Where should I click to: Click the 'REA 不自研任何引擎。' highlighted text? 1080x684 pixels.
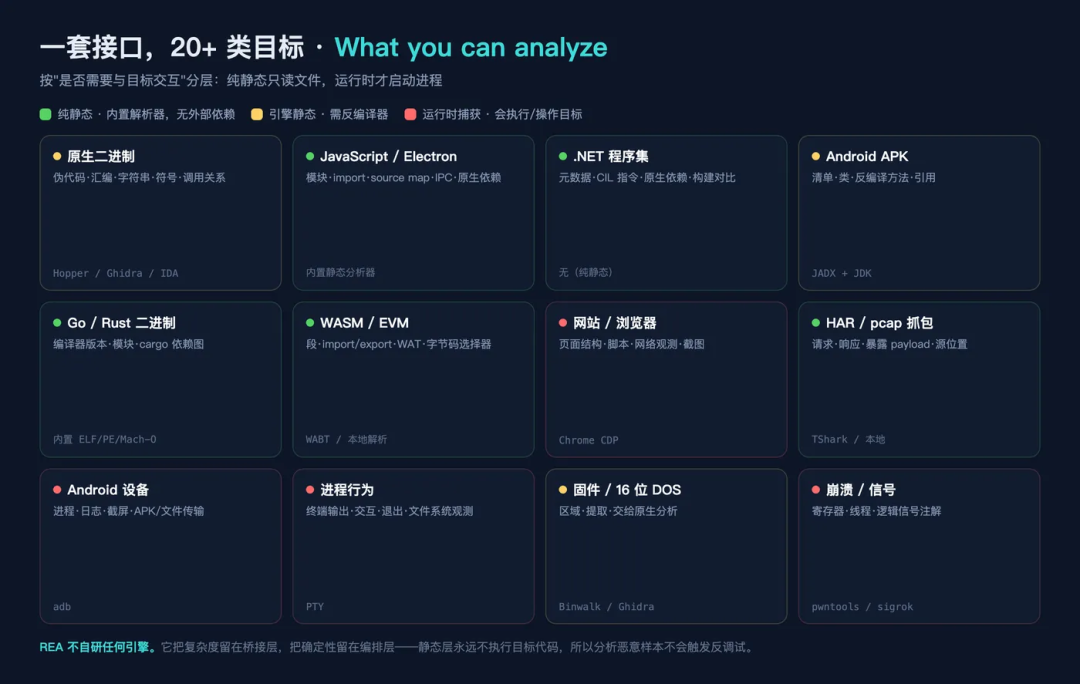[98, 647]
